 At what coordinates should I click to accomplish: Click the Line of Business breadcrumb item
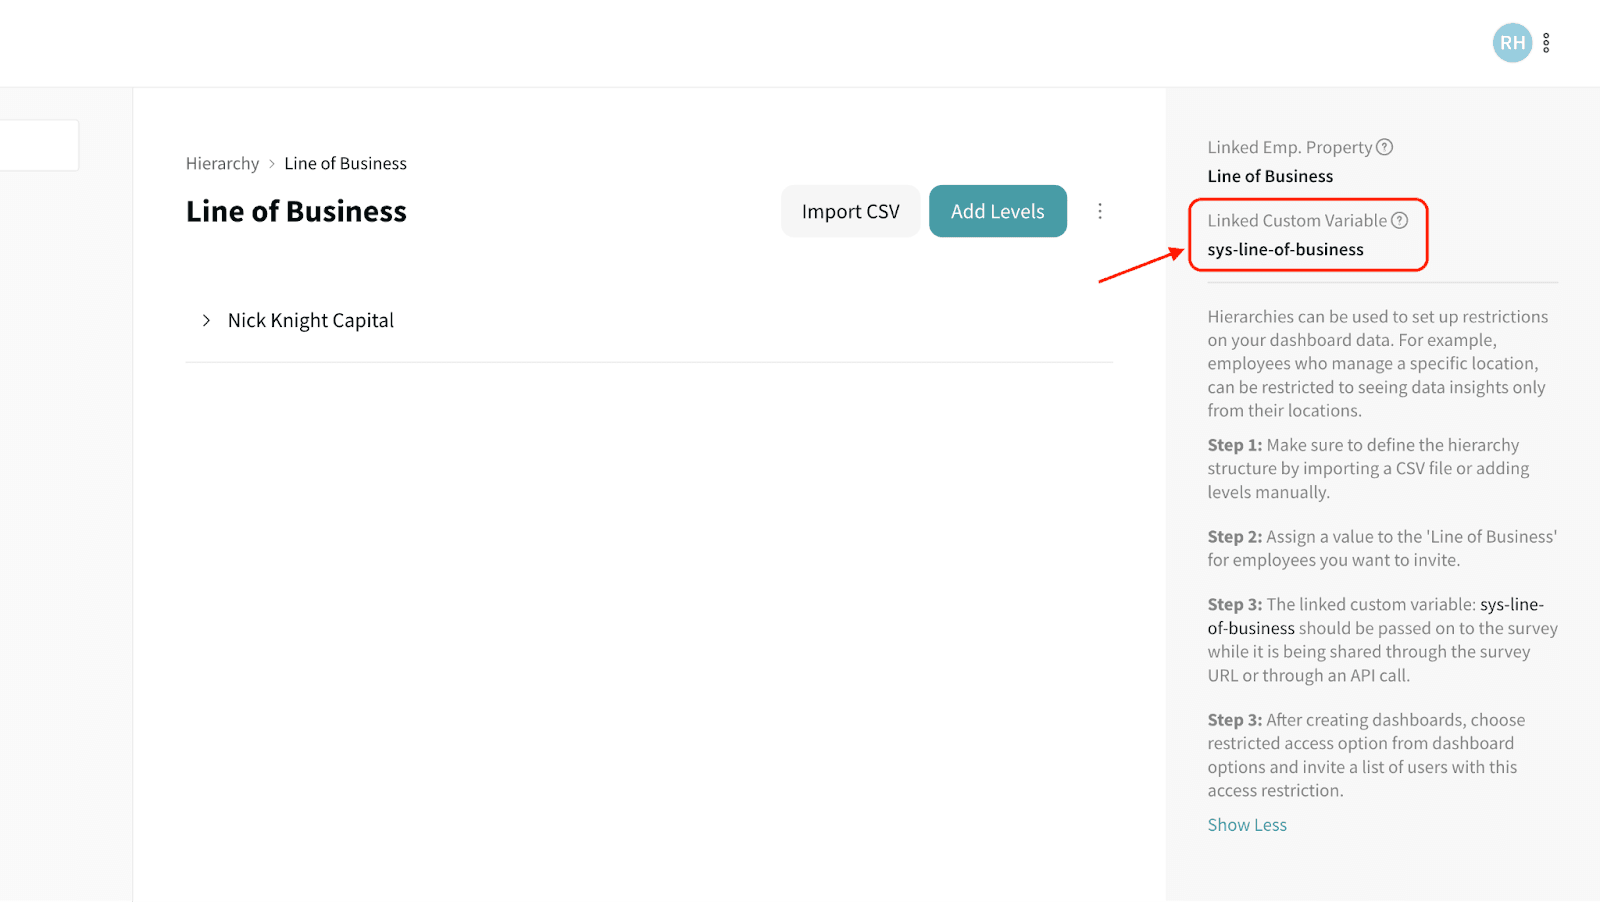pos(345,163)
